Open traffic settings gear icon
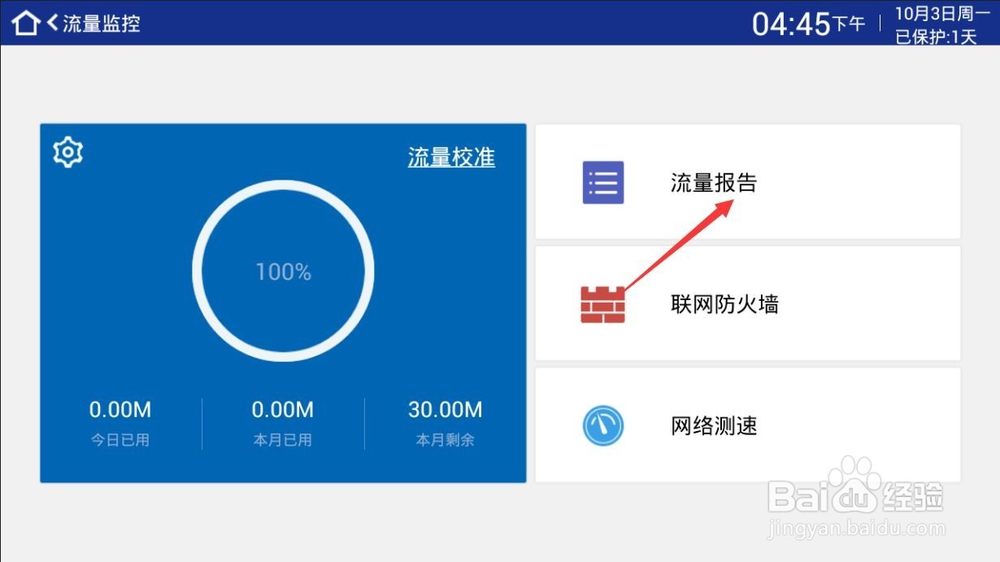1000x562 pixels. tap(68, 152)
